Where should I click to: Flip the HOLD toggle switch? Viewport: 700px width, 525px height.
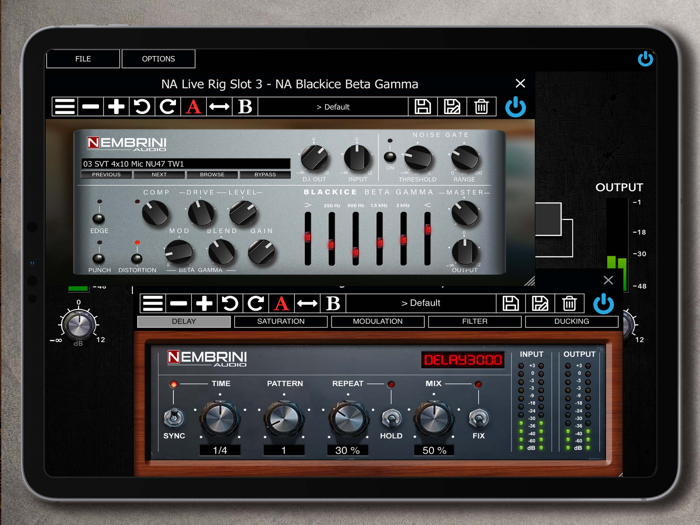click(391, 418)
